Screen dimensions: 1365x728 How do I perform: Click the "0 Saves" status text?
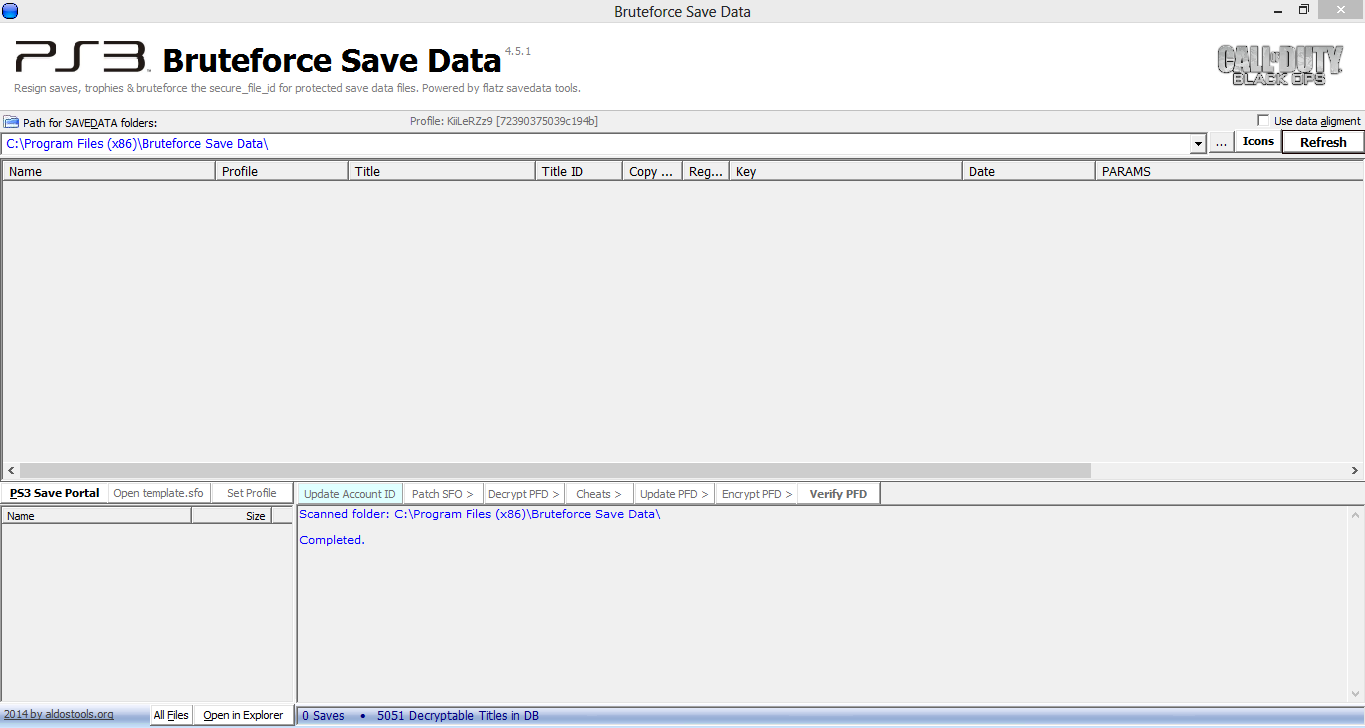pyautogui.click(x=323, y=716)
